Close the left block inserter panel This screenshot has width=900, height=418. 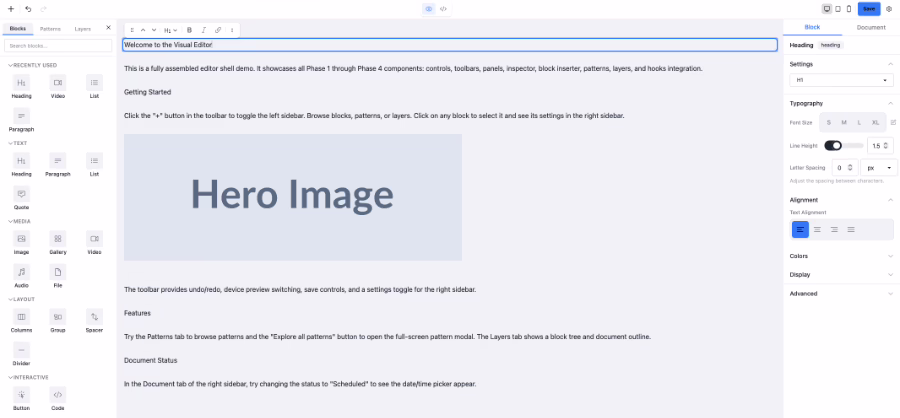[108, 28]
